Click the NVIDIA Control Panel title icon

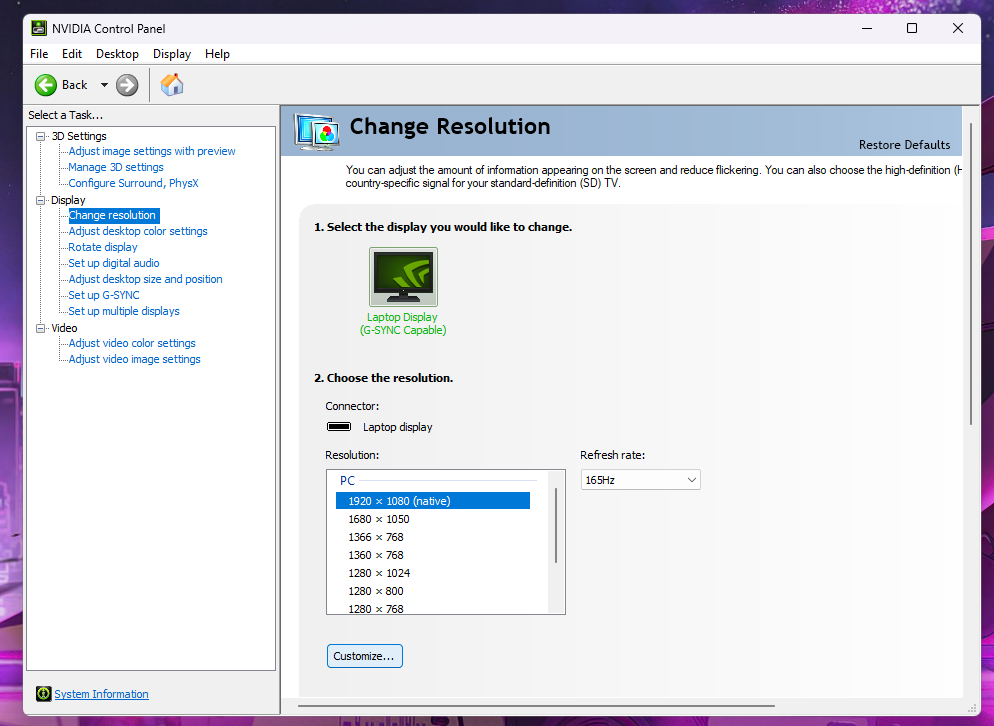coord(39,29)
